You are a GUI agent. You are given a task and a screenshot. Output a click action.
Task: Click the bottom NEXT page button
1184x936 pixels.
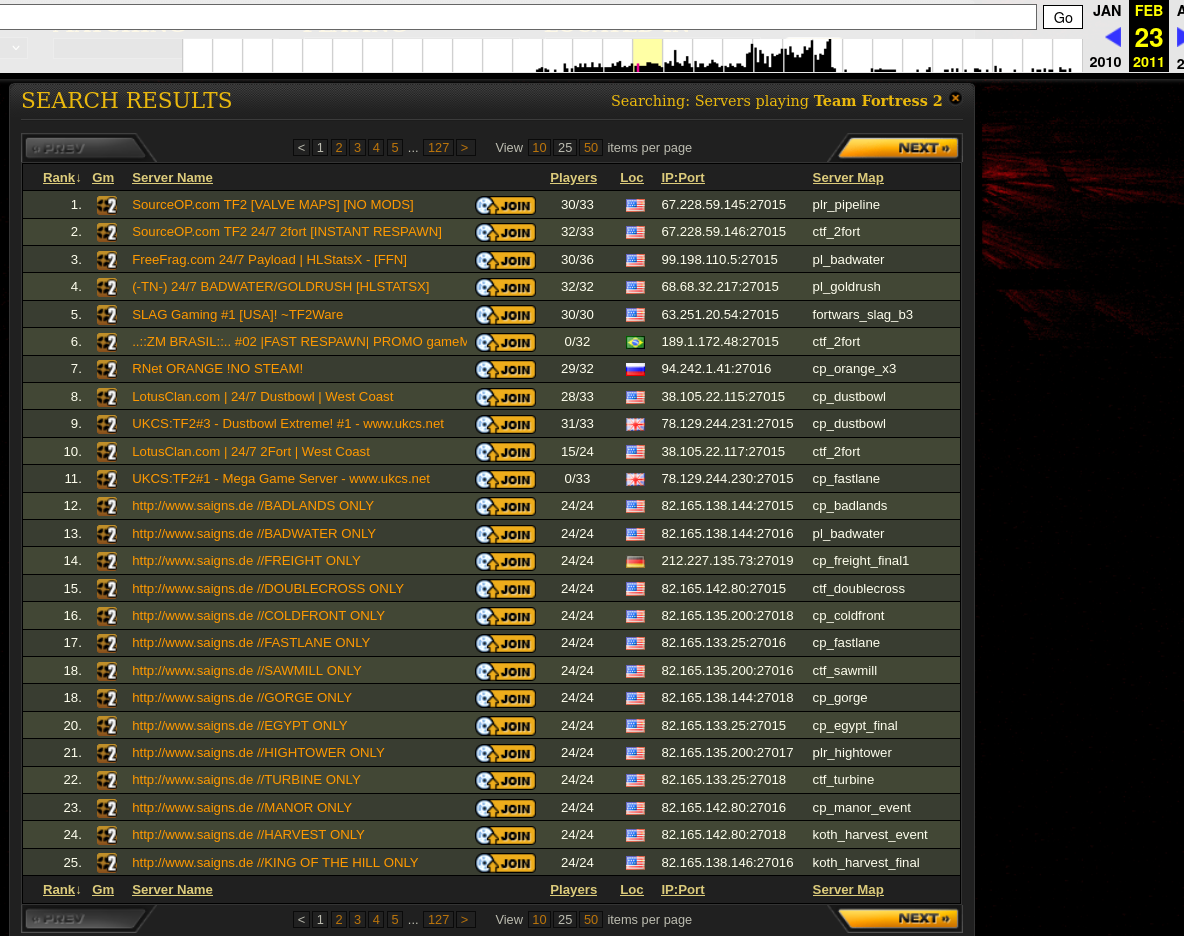(899, 919)
